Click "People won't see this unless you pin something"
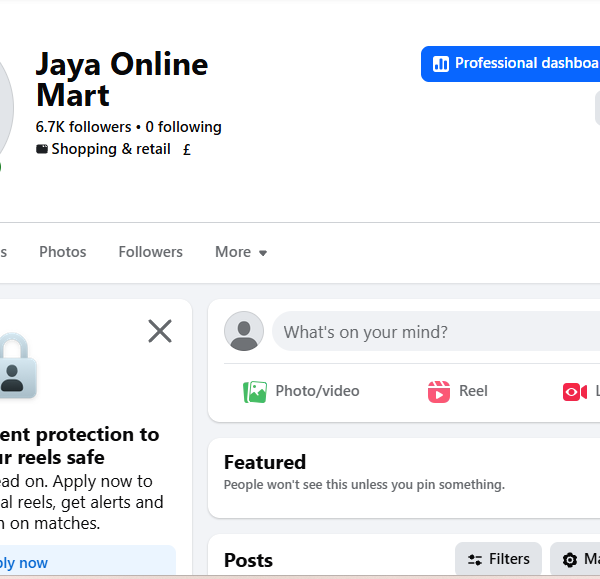The width and height of the screenshot is (600, 579). coord(364,485)
